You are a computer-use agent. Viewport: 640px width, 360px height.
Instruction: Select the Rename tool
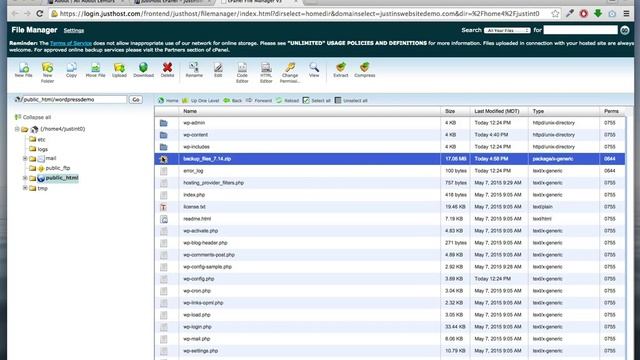tap(194, 69)
